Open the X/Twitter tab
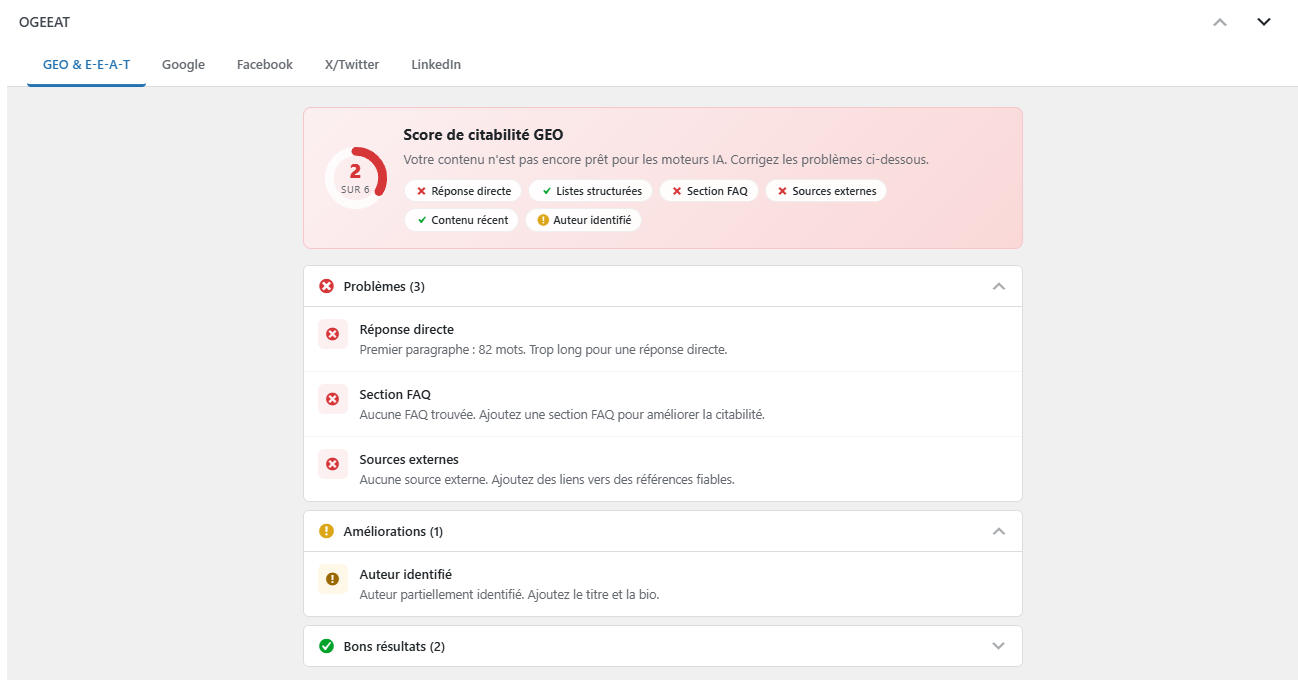1298x680 pixels. pyautogui.click(x=351, y=64)
